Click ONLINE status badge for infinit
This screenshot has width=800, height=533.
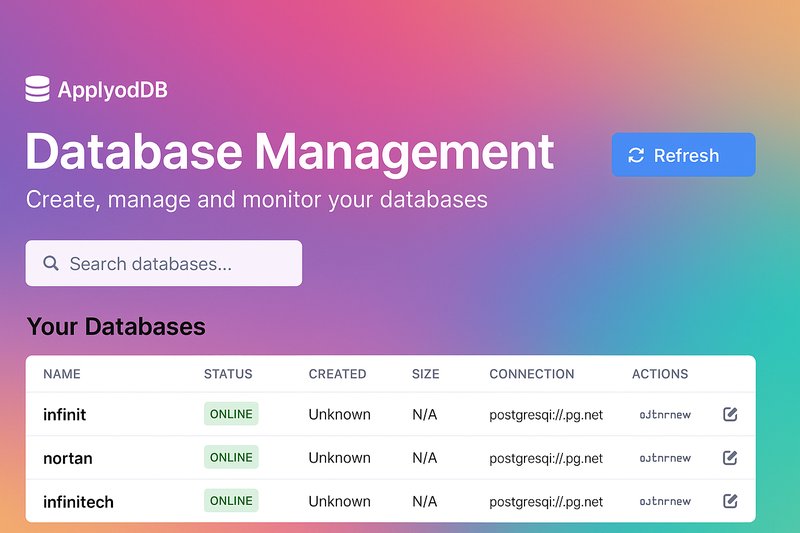click(x=231, y=414)
